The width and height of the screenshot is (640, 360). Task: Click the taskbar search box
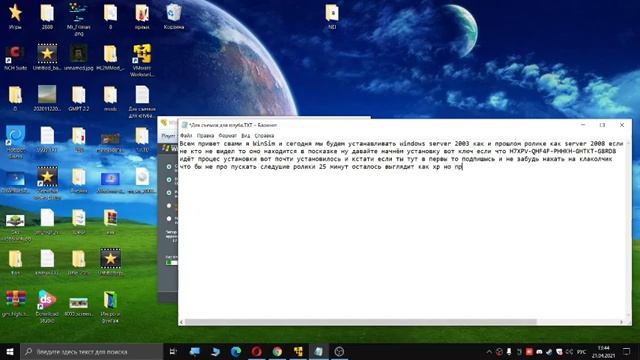(92, 351)
